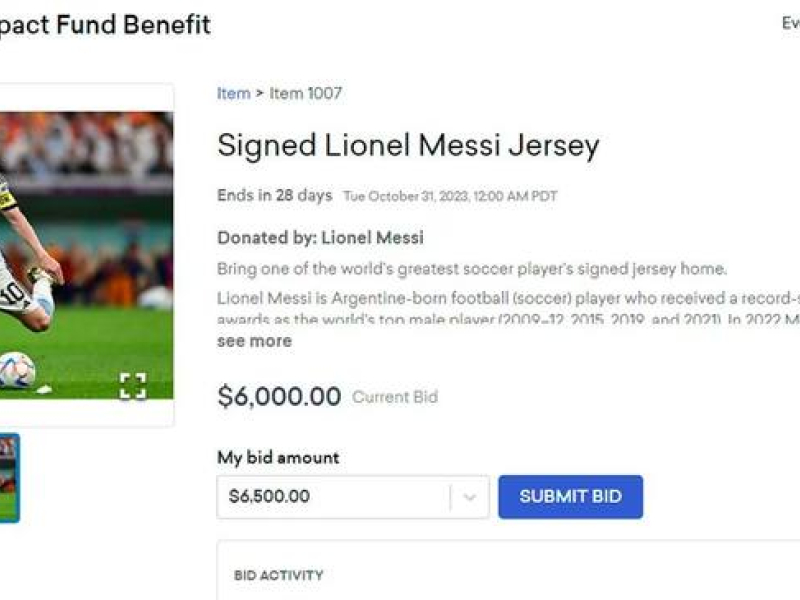Click the SUBMIT BID button

click(570, 497)
